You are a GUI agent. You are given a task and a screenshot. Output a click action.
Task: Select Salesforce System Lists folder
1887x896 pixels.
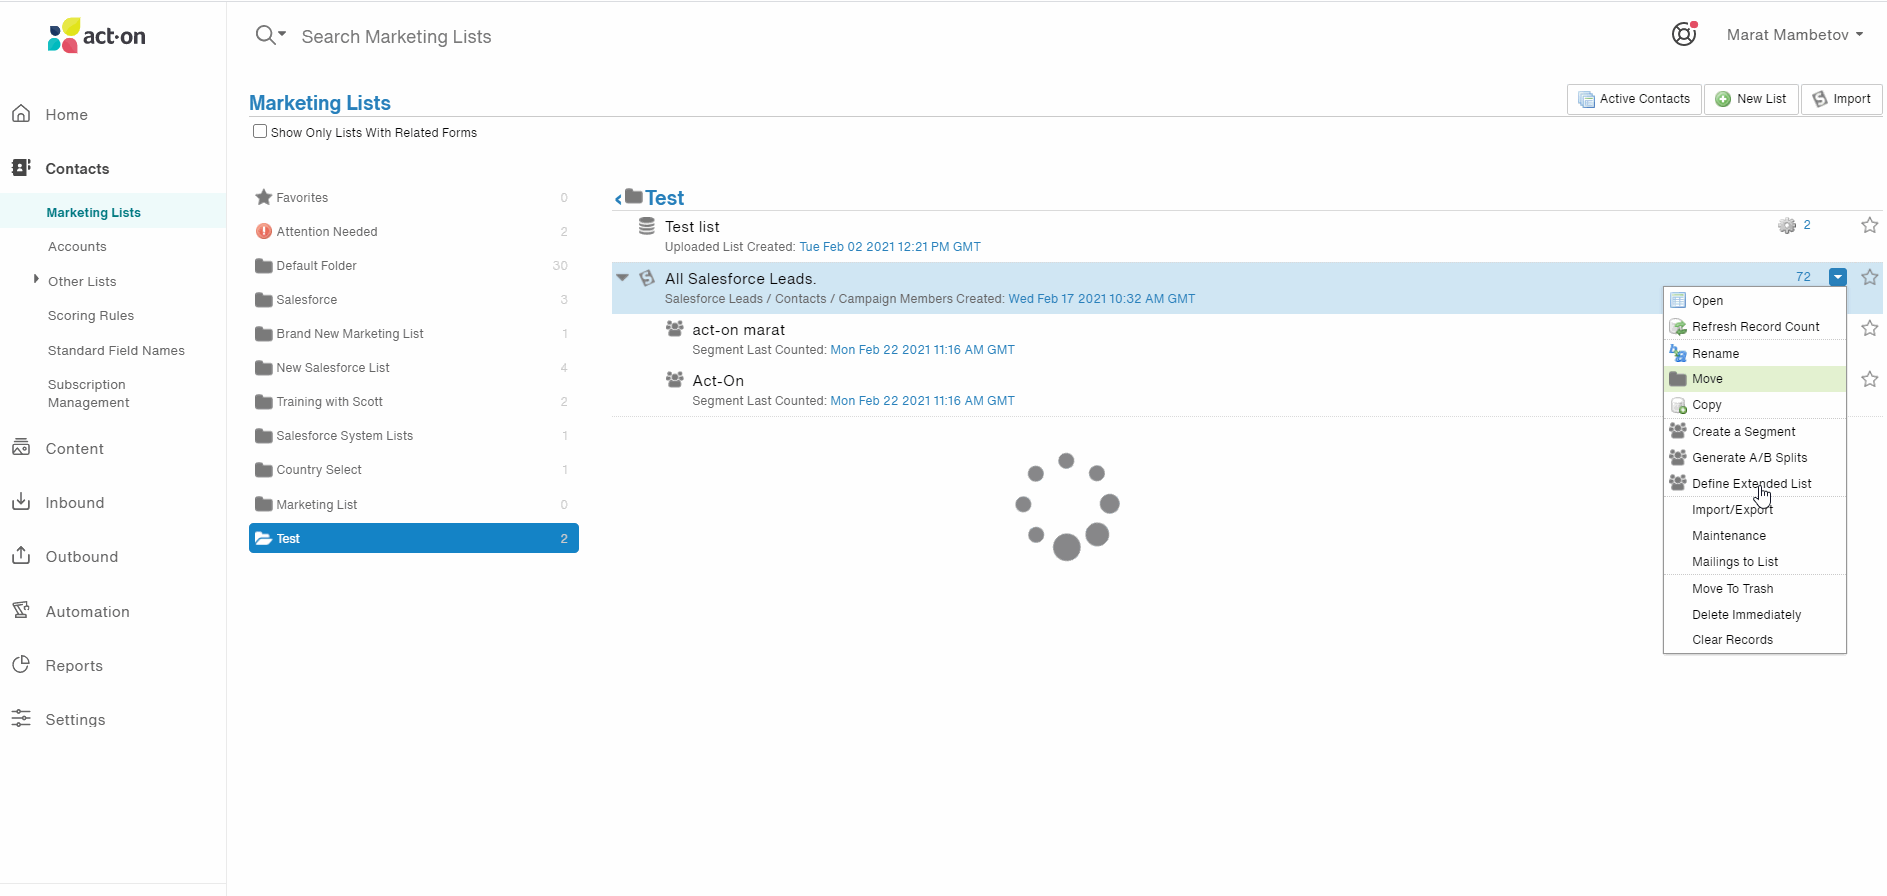point(413,436)
